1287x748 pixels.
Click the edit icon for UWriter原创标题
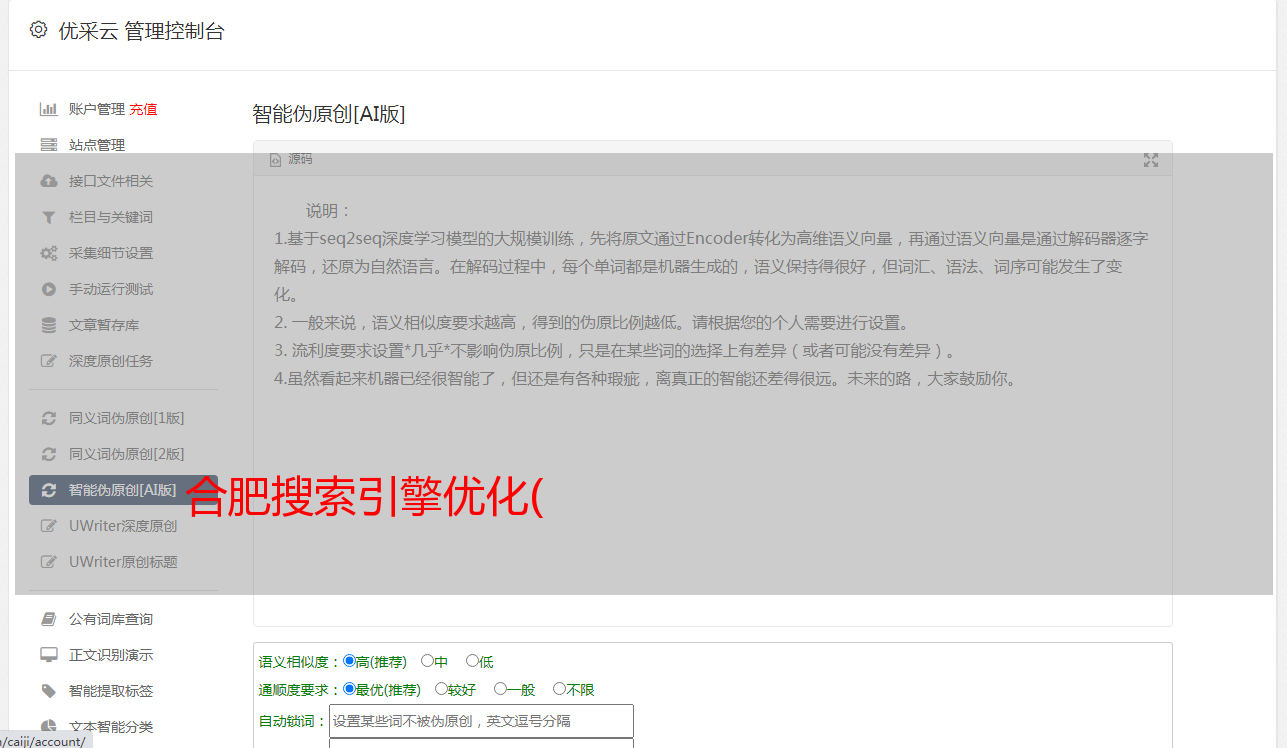click(48, 562)
